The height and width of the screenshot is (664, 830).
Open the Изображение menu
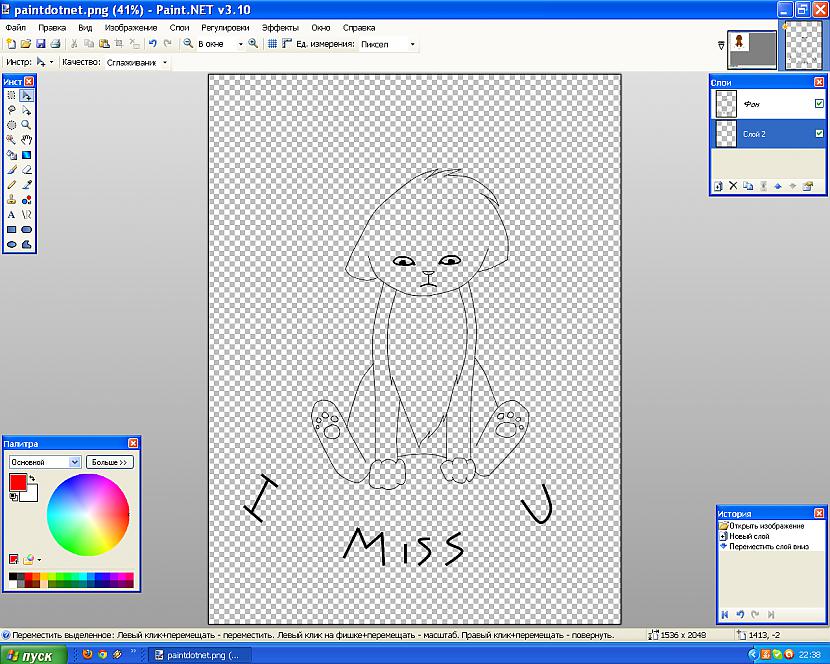131,28
